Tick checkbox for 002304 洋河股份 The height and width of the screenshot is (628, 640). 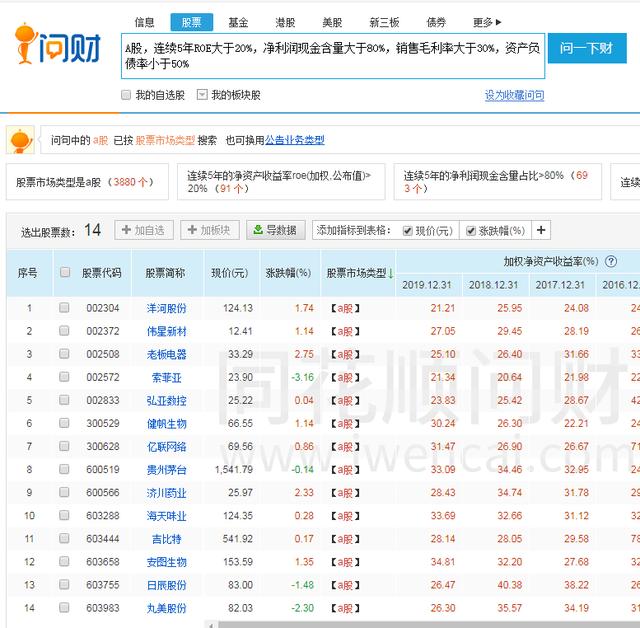coord(64,308)
